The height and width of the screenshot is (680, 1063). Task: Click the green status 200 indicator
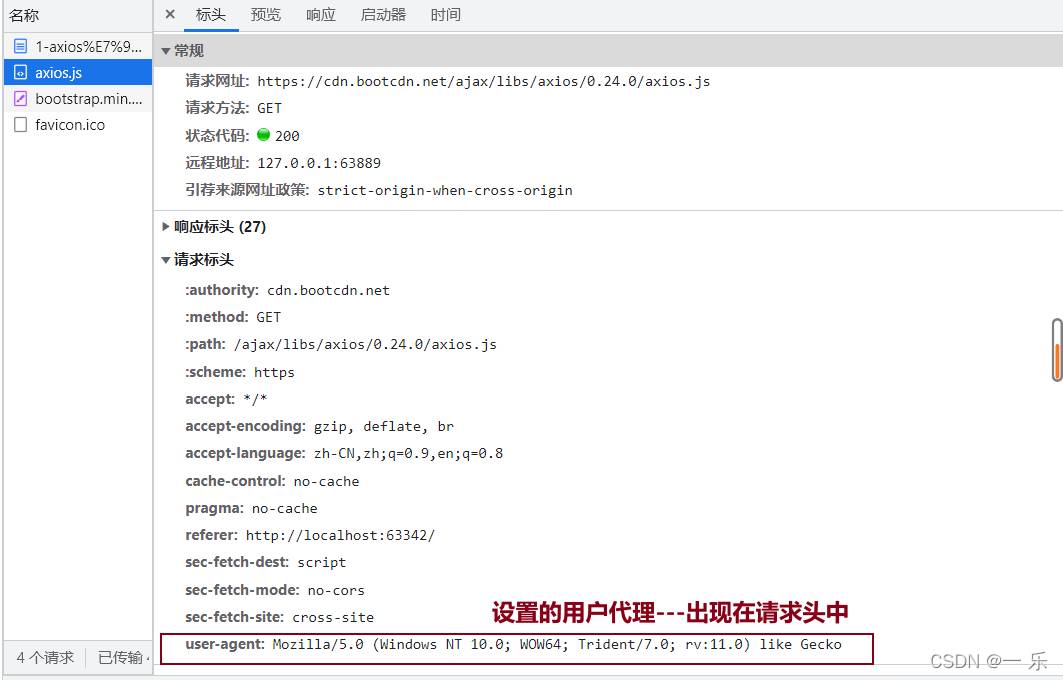[264, 135]
